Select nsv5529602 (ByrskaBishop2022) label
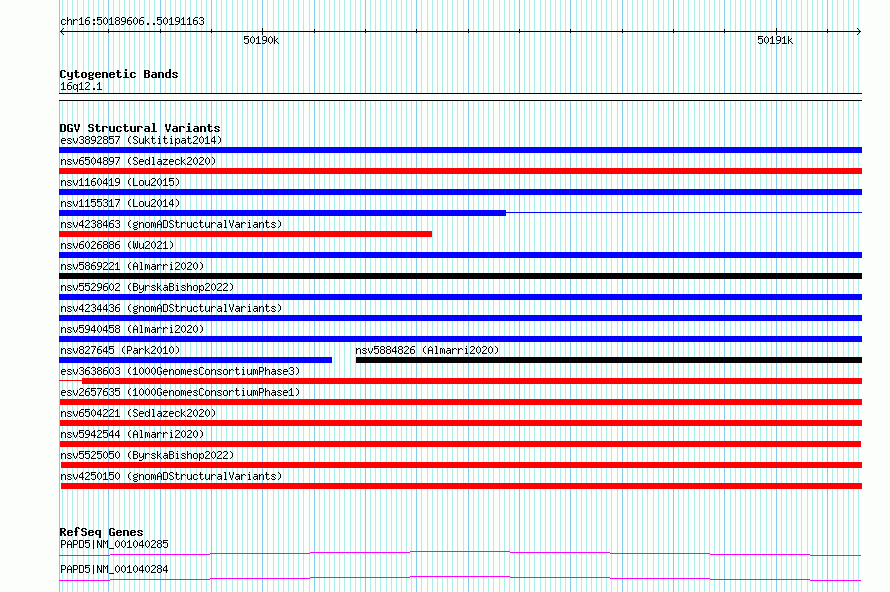890x592 pixels. click(x=147, y=287)
